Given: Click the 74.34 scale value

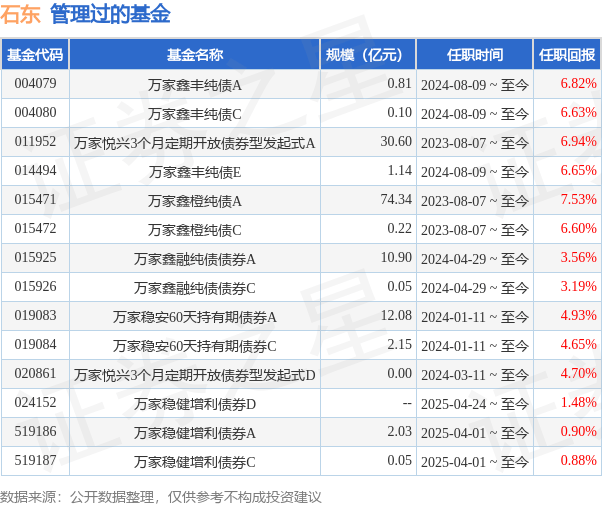Looking at the screenshot, I should pos(396,199).
